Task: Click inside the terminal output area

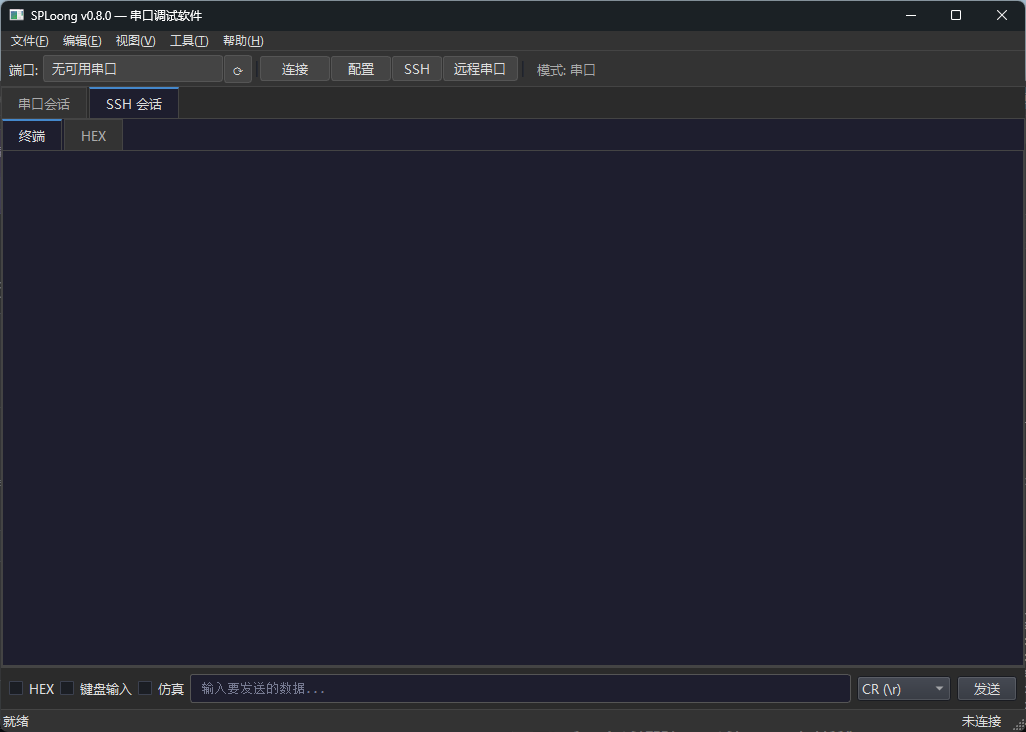Action: pos(513,408)
